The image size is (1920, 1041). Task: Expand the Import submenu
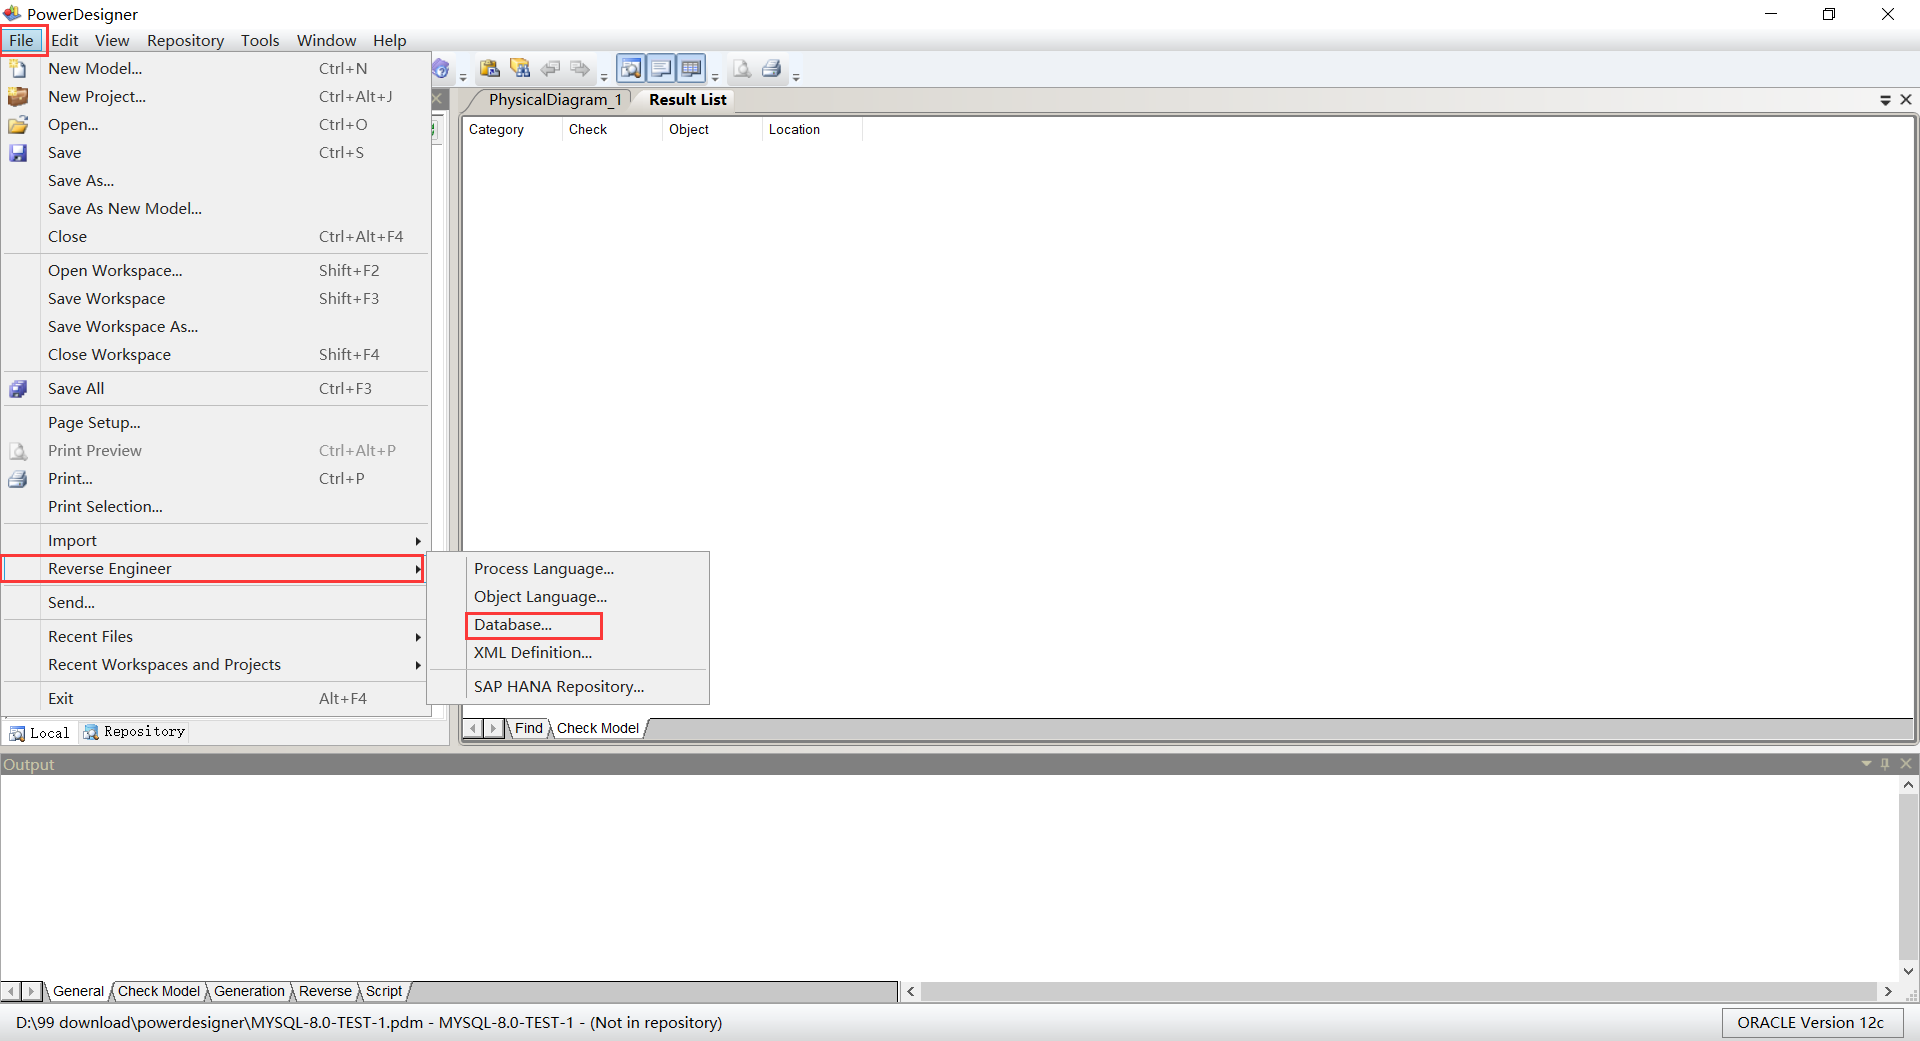[x=150, y=540]
